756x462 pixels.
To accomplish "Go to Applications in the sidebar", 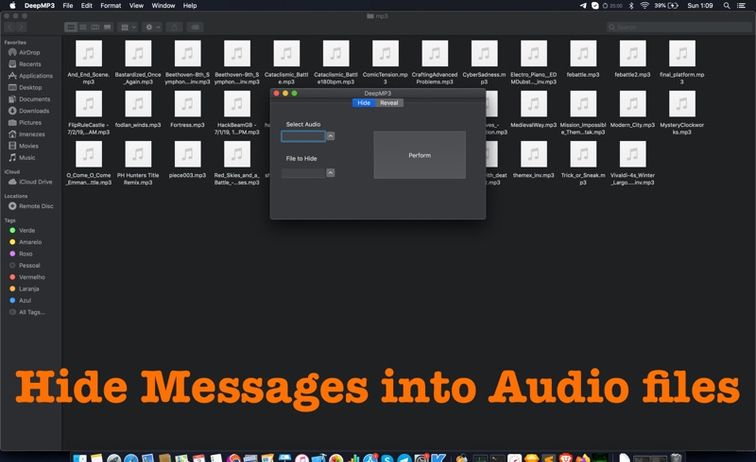I will [35, 76].
